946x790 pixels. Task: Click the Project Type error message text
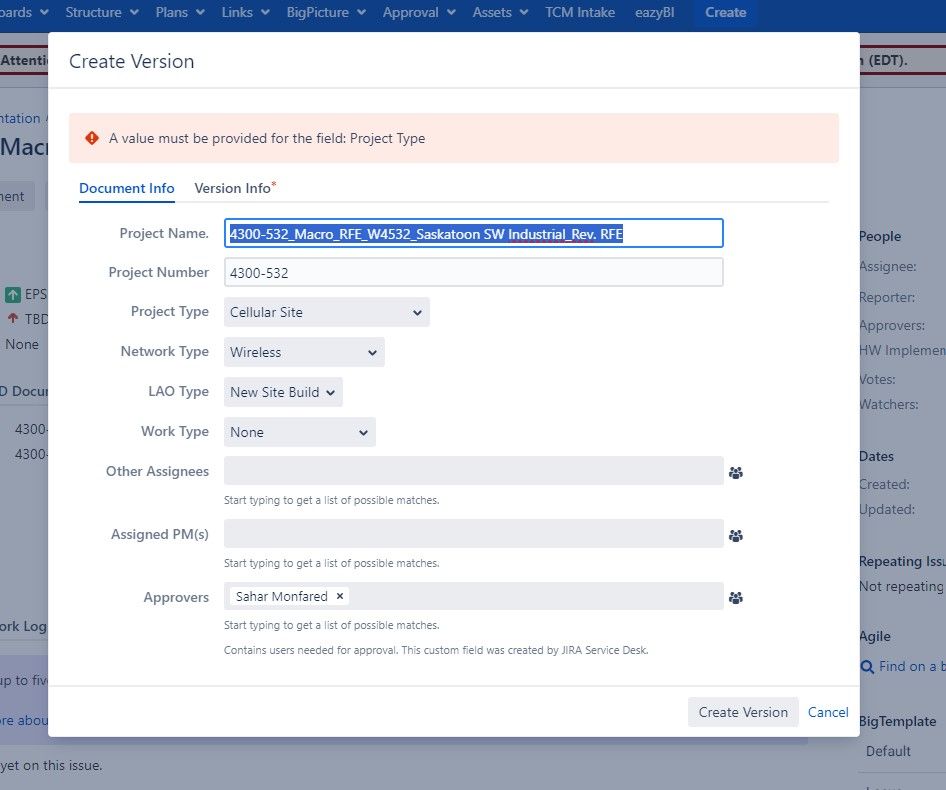[x=267, y=138]
